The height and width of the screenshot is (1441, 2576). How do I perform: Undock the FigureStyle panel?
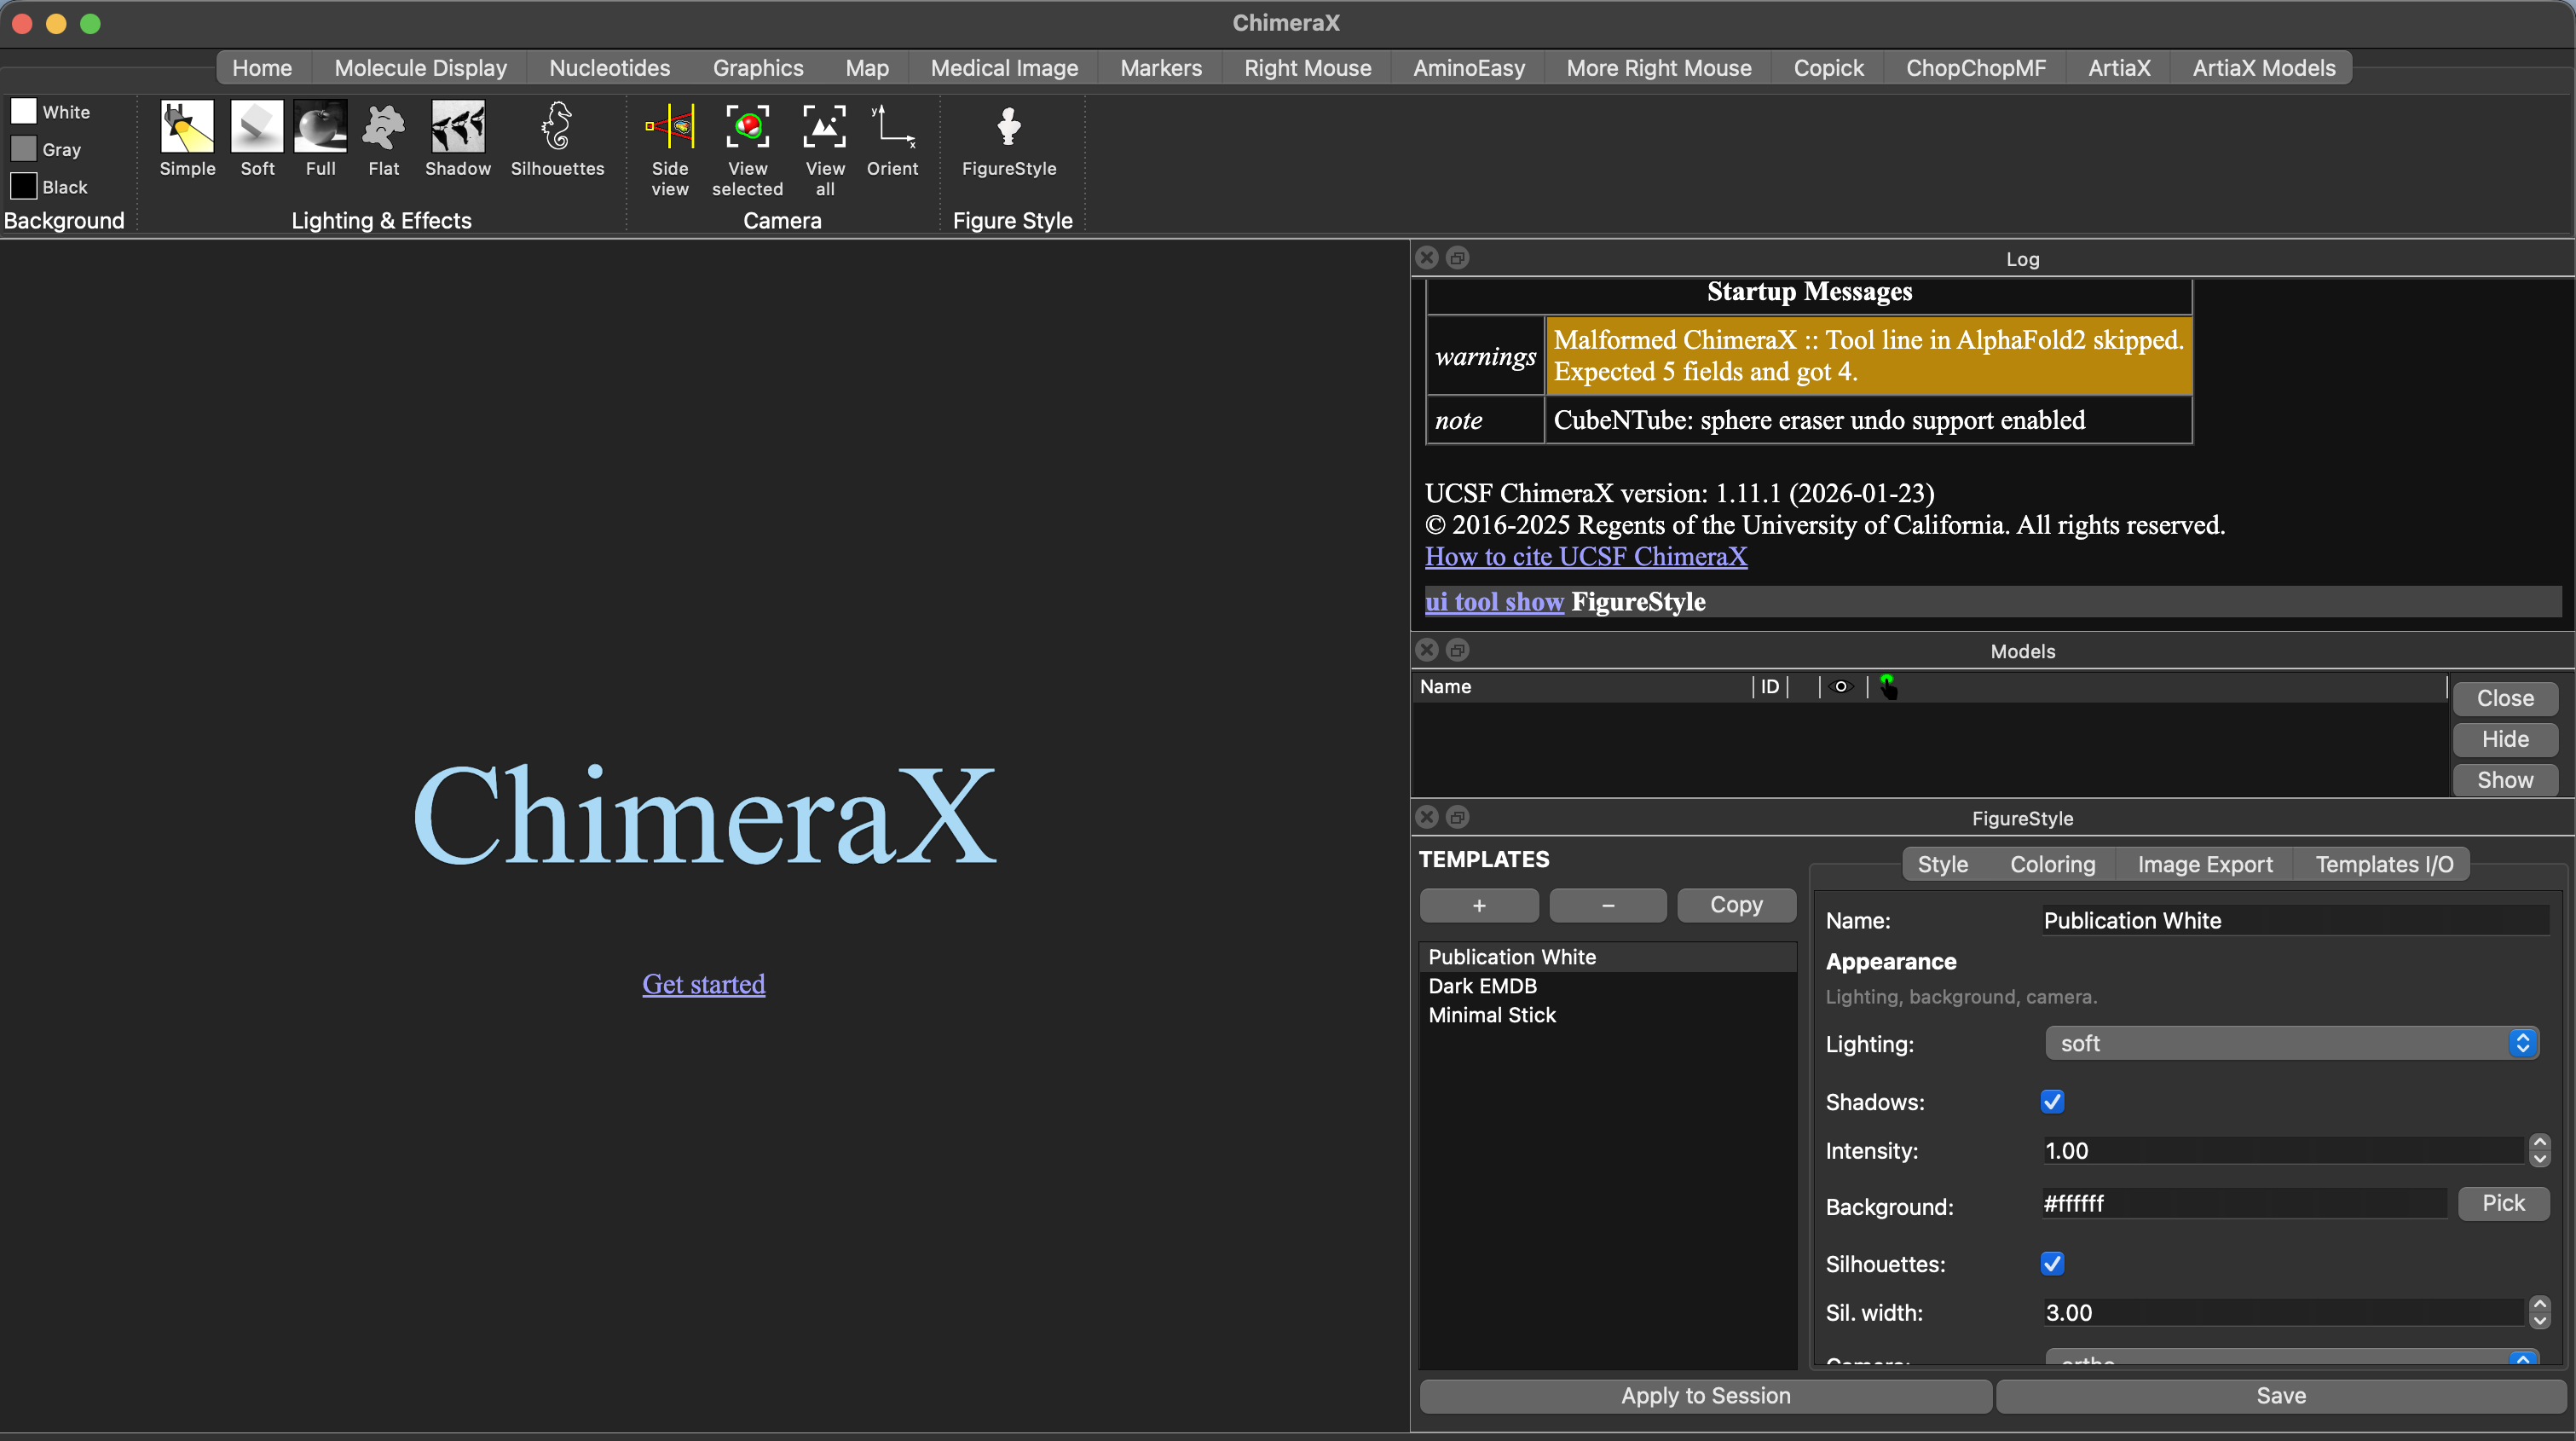pyautogui.click(x=1458, y=817)
